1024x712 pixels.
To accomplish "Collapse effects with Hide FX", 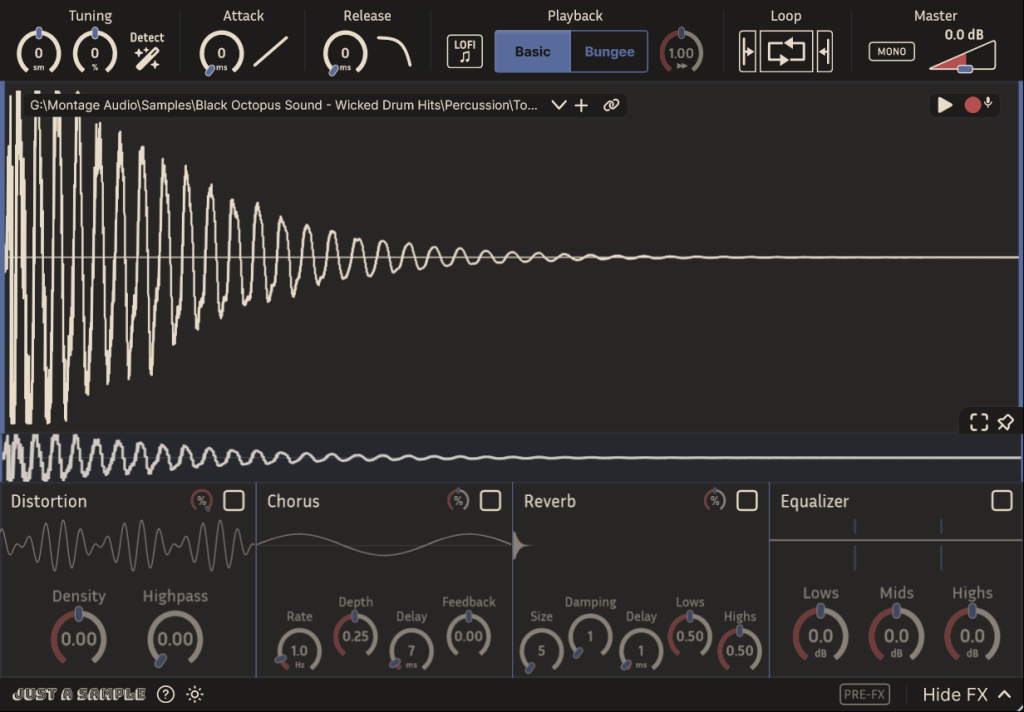I will pyautogui.click(x=967, y=694).
